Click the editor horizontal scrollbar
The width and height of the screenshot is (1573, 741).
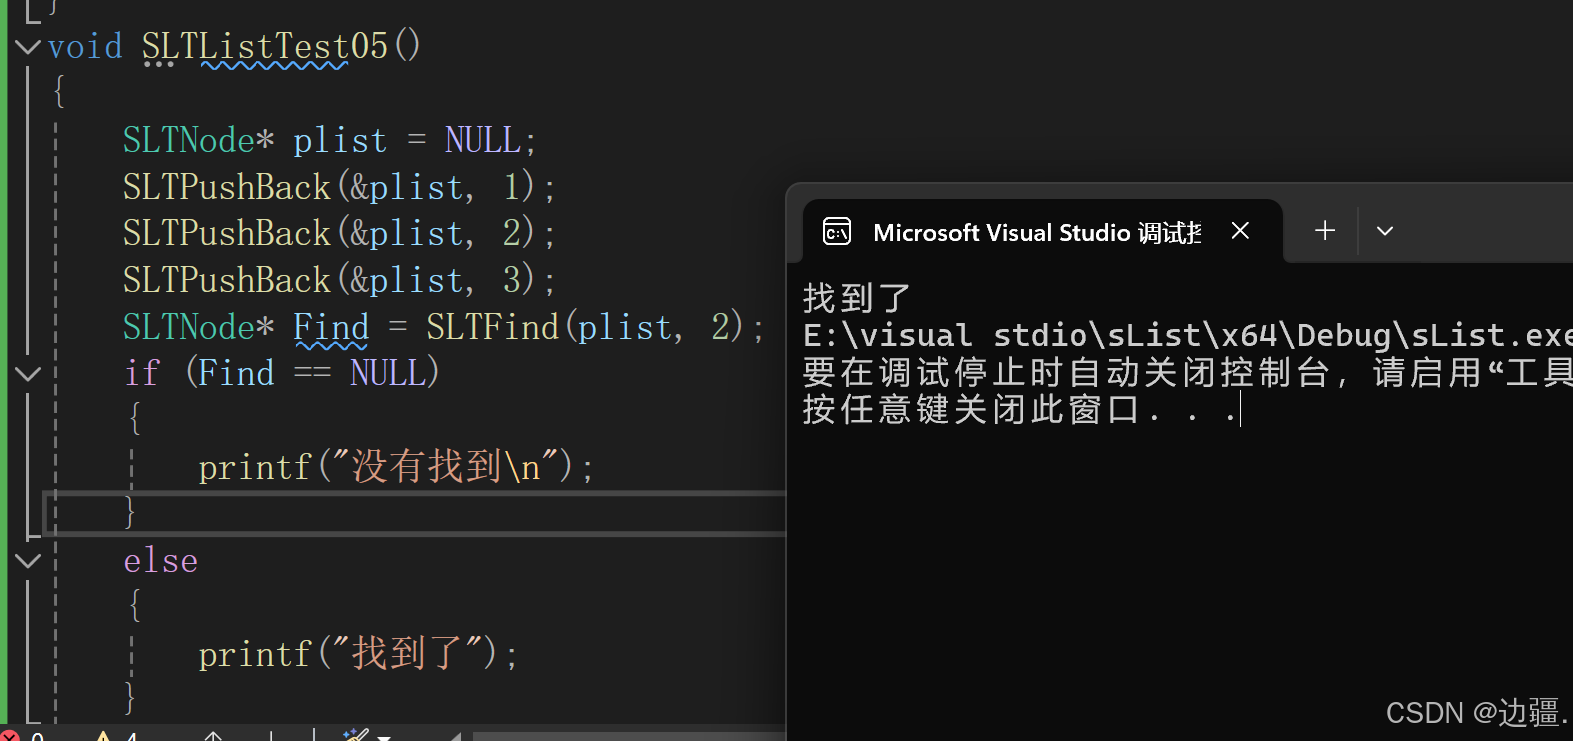[x=628, y=736]
